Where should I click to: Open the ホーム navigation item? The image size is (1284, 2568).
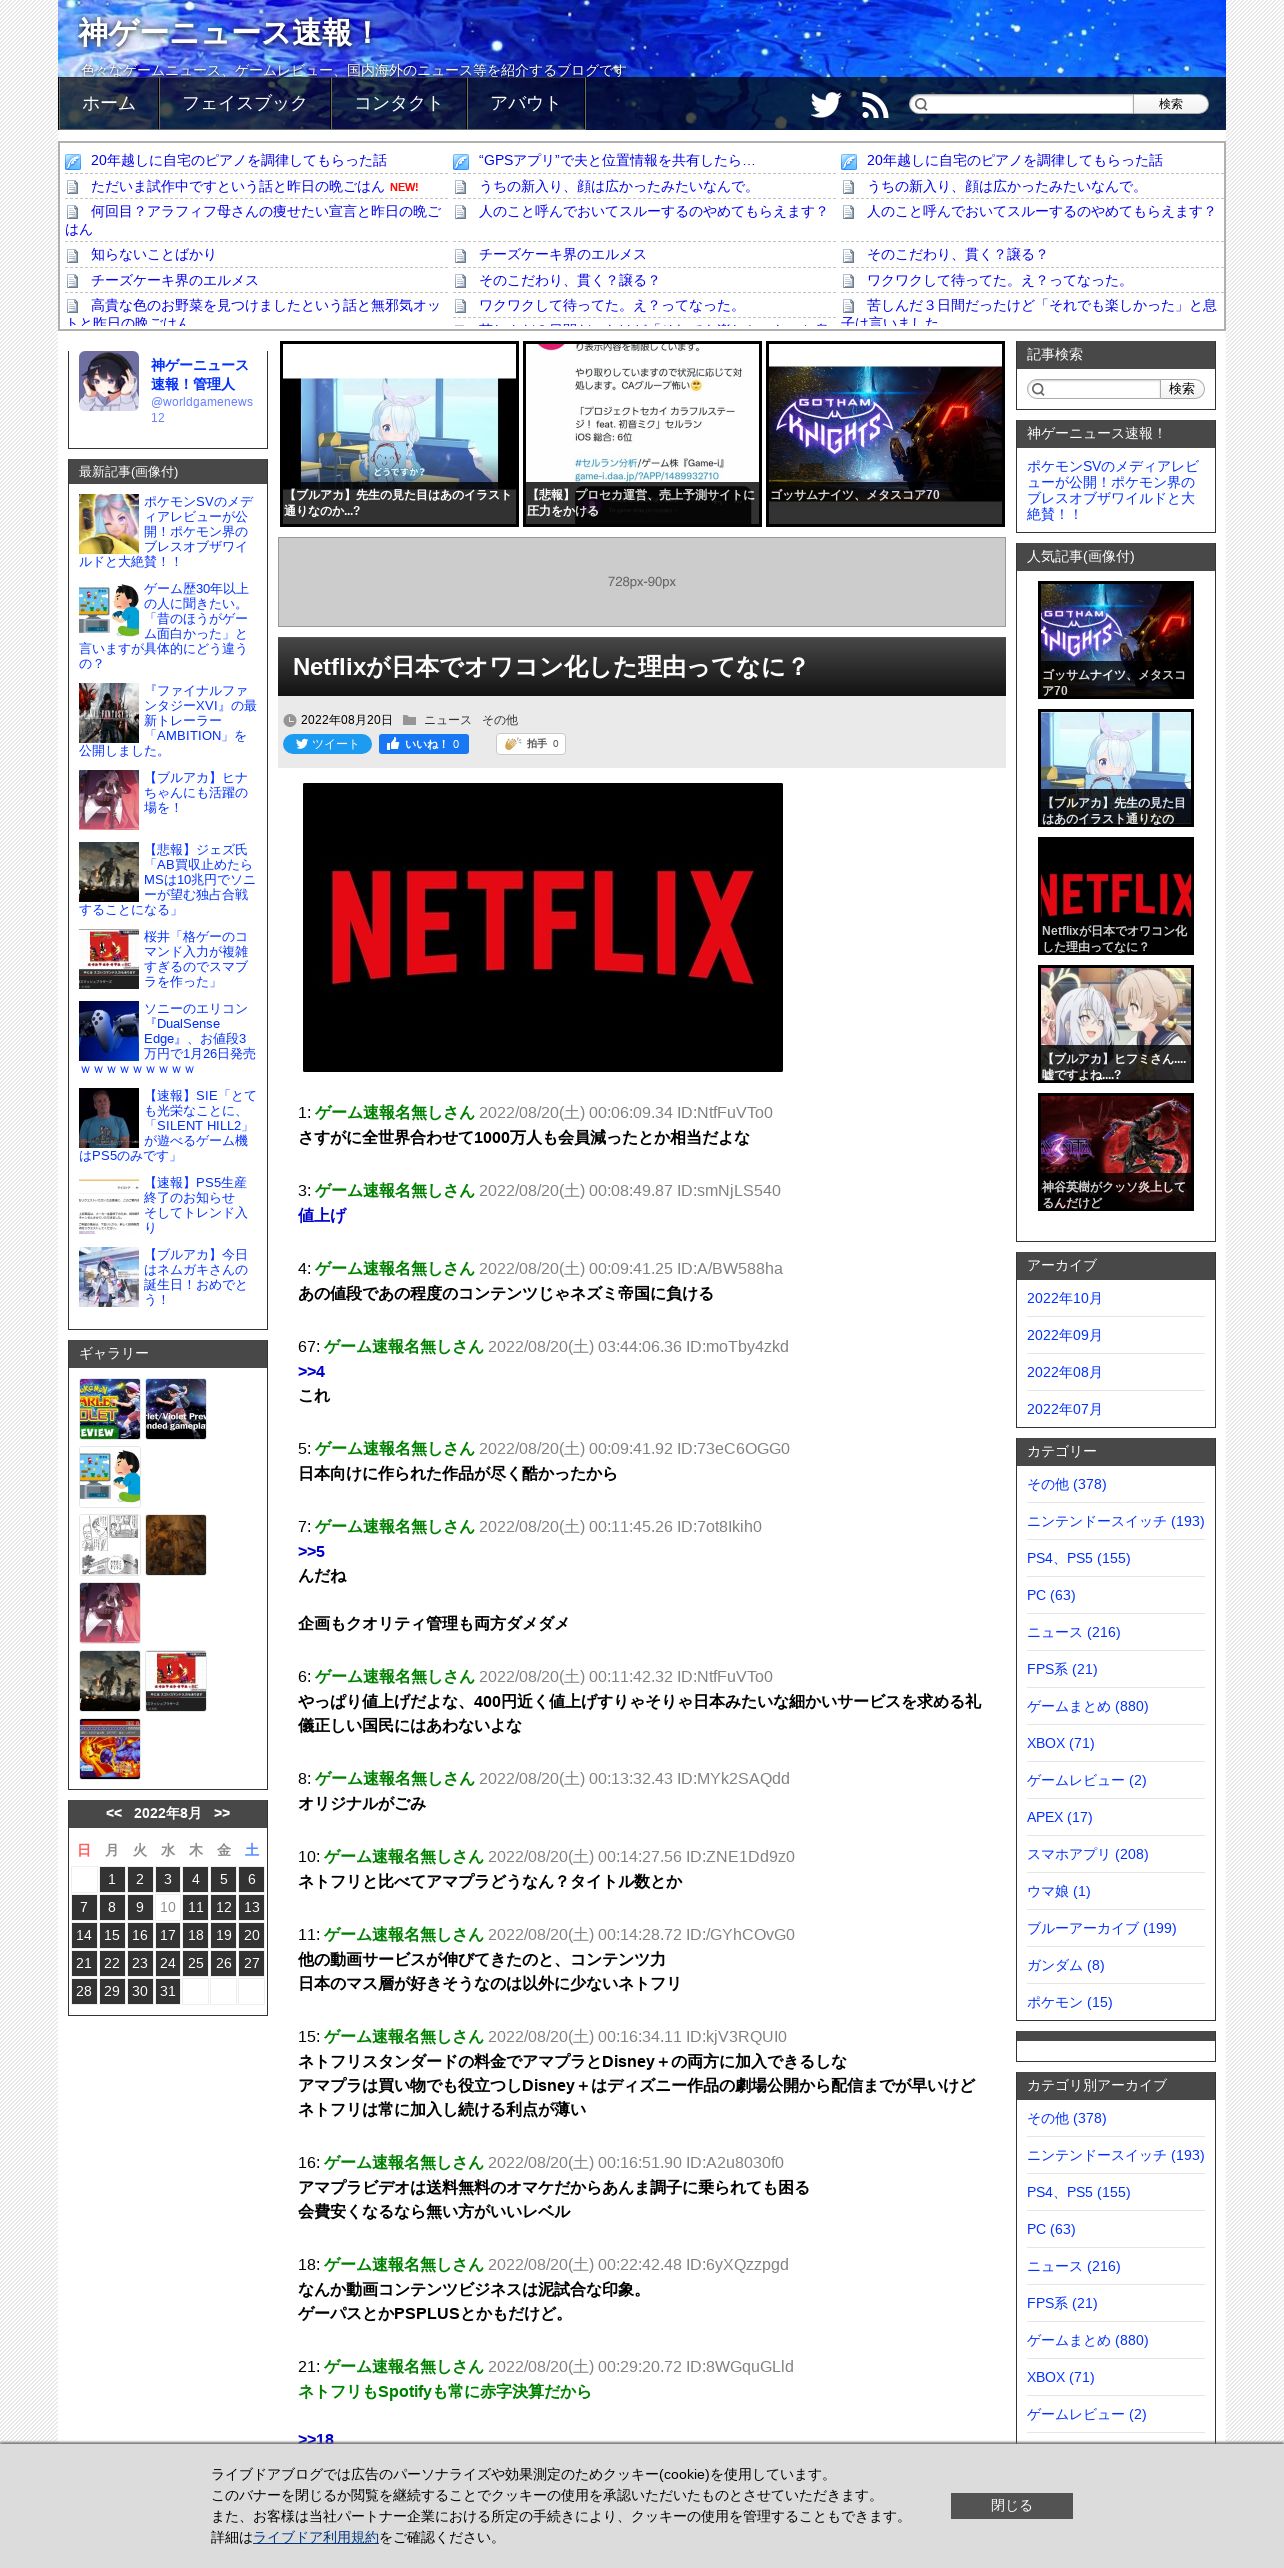click(109, 103)
